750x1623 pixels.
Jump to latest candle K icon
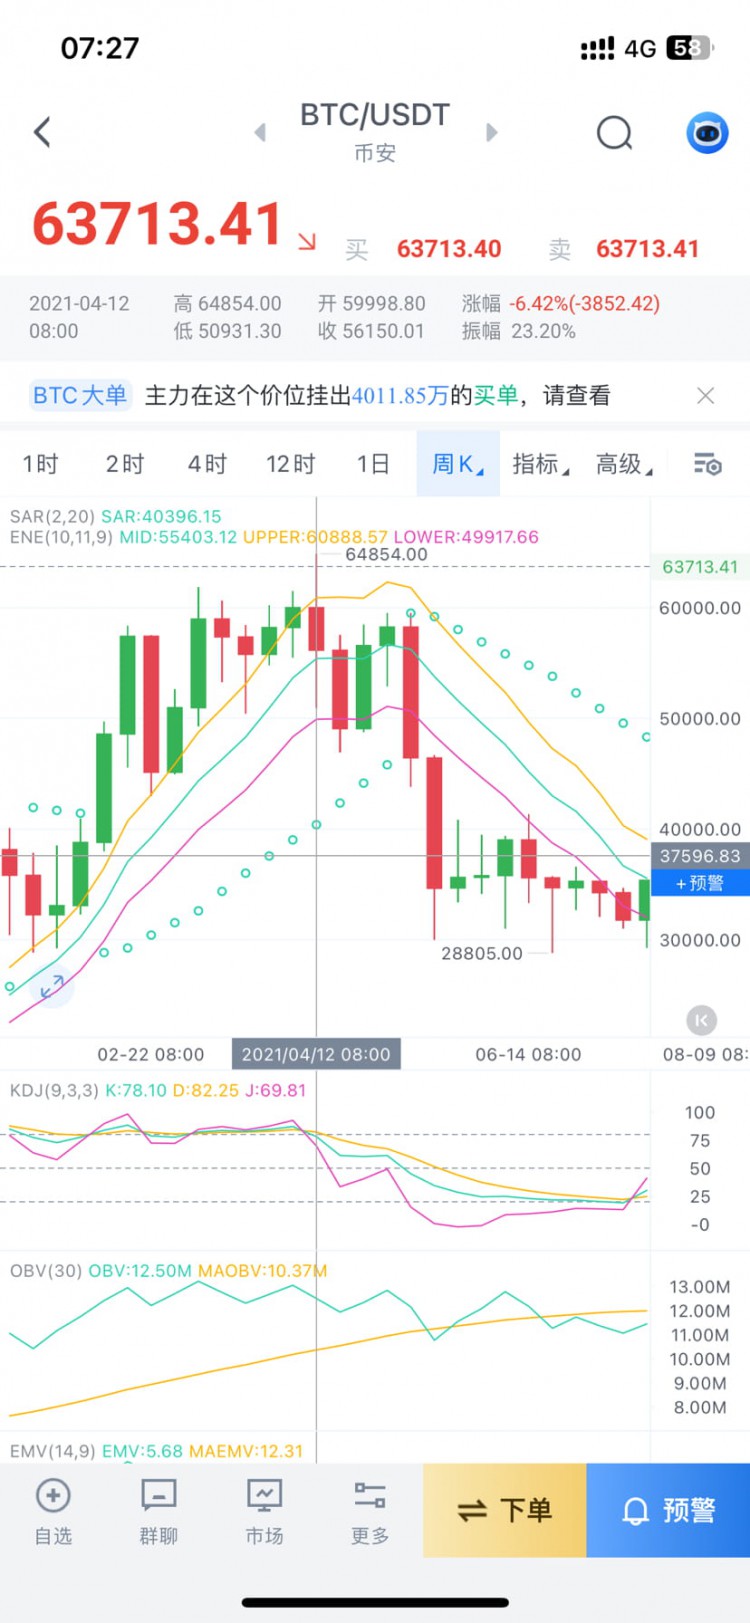coord(701,1020)
